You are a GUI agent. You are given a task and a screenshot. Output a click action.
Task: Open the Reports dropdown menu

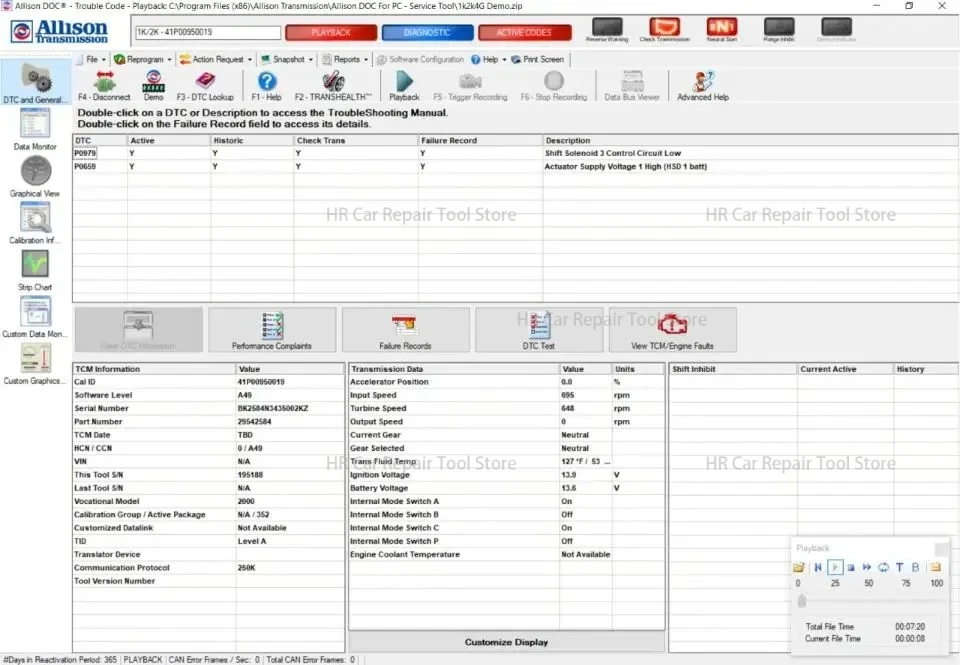[347, 59]
